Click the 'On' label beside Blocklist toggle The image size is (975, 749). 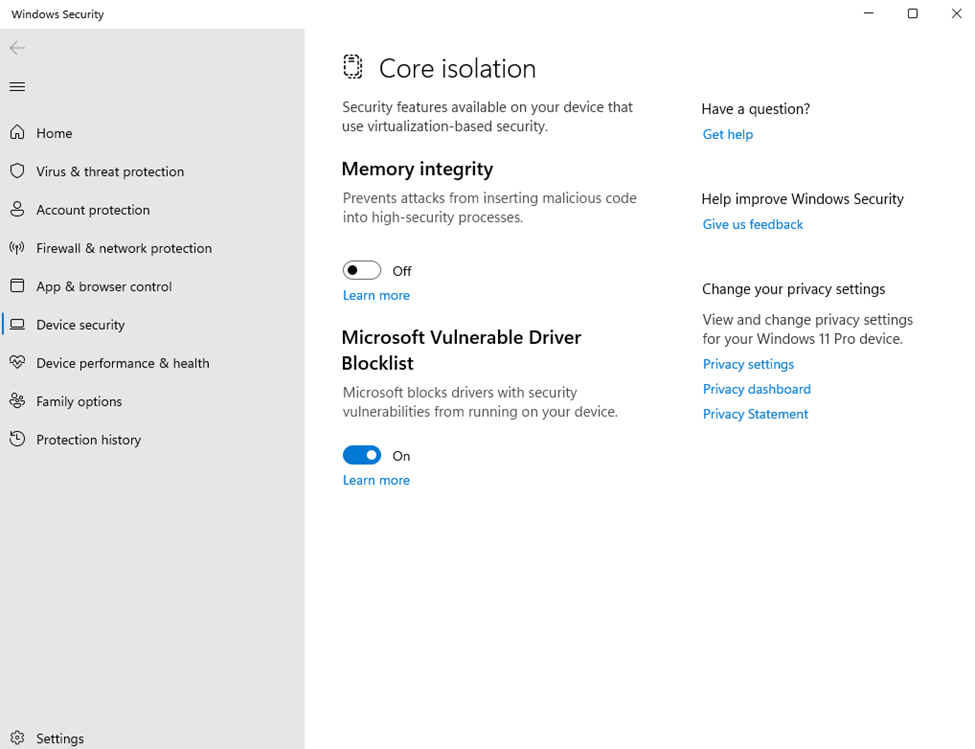[x=401, y=456]
